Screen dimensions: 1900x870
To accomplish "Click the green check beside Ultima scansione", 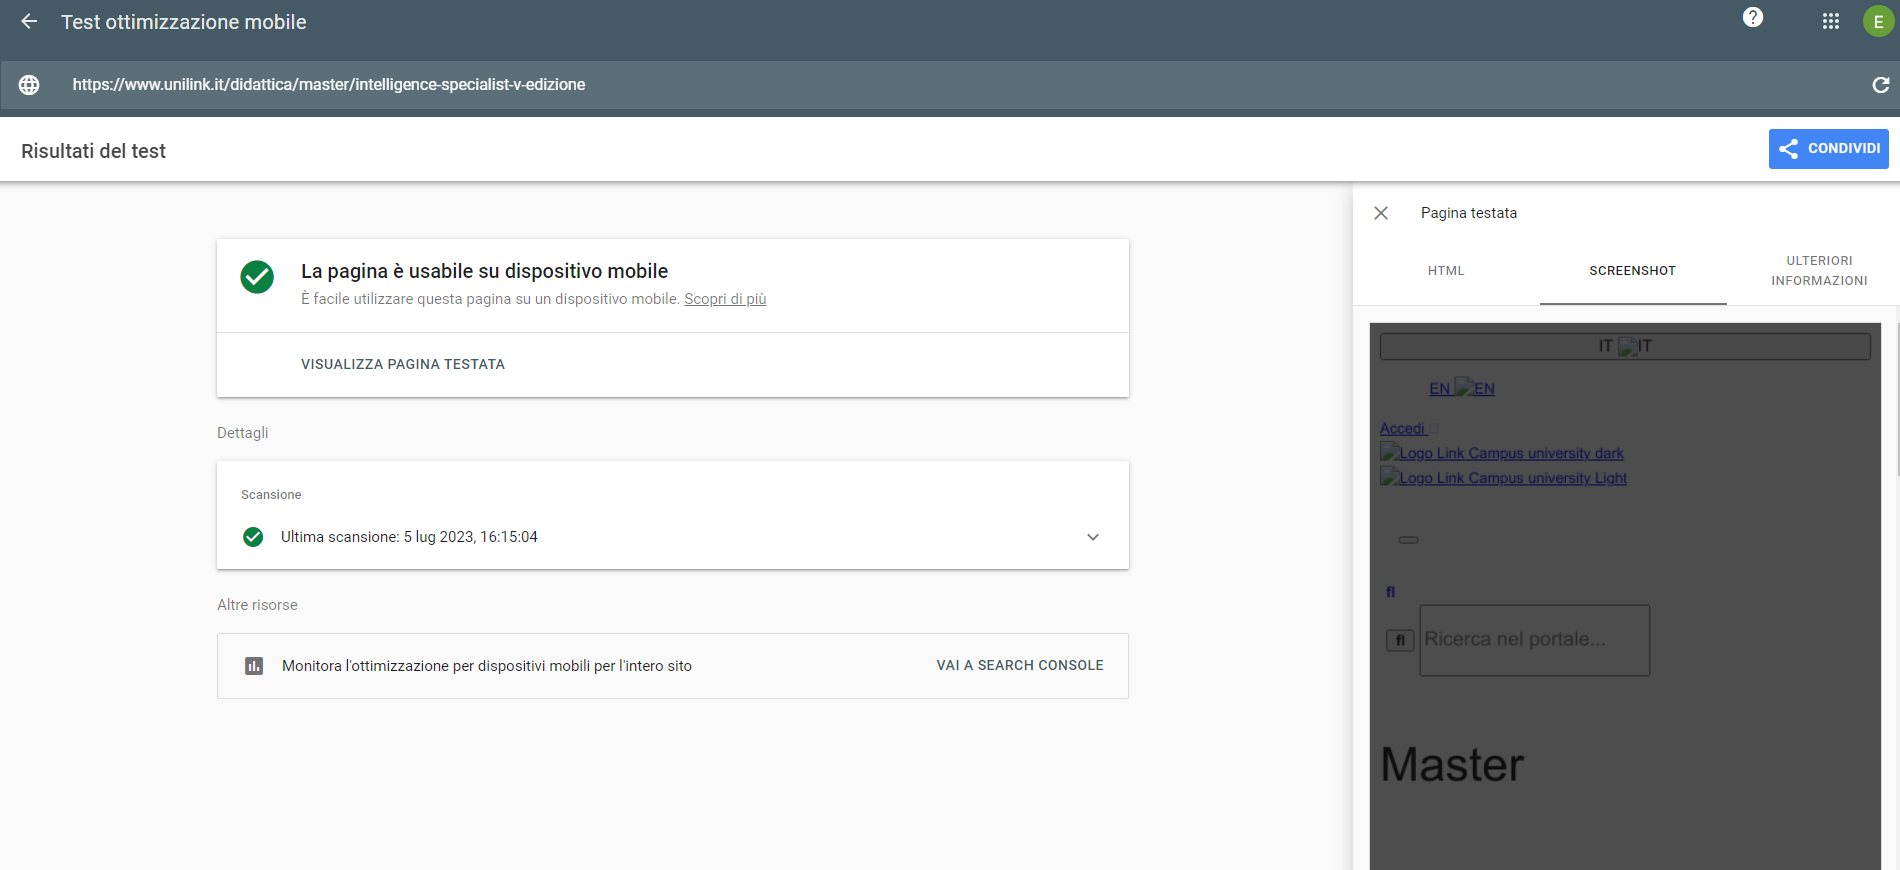I will [253, 537].
